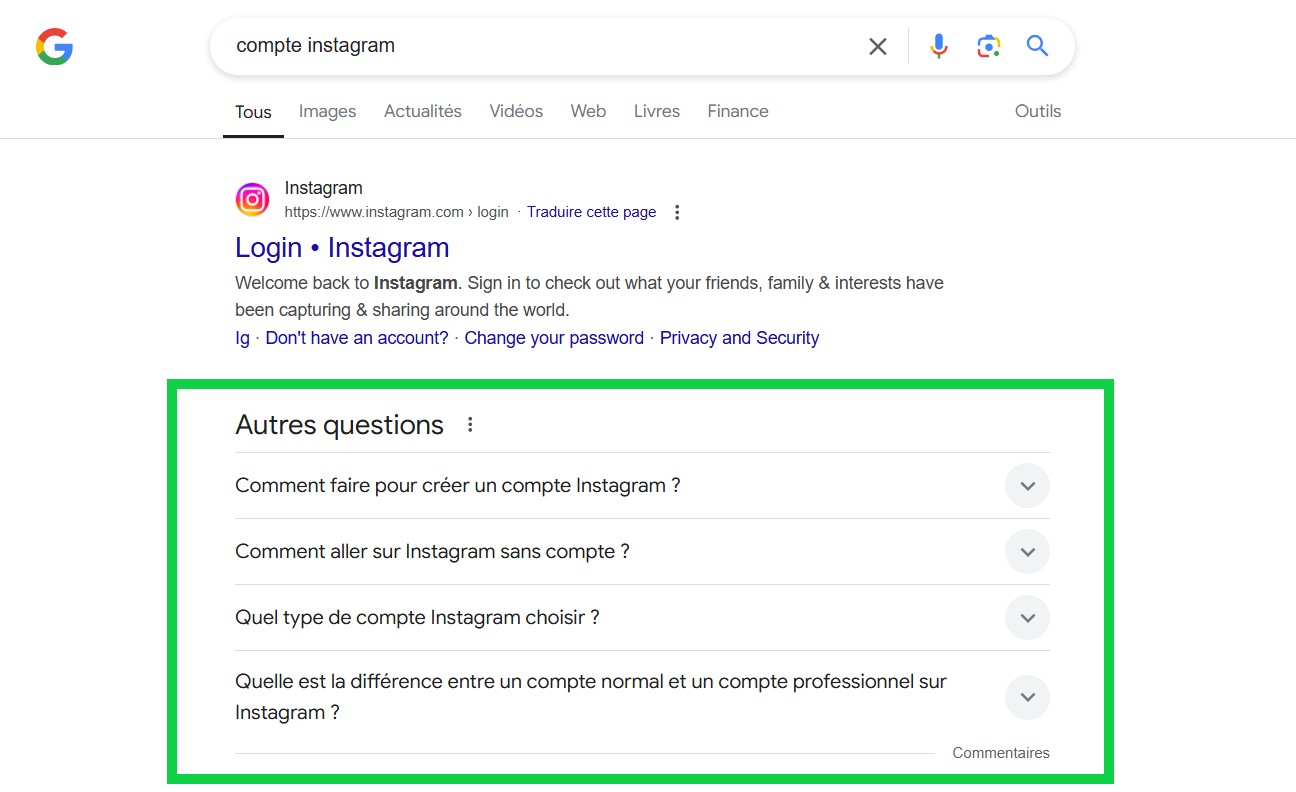Open the 'Ig' sitelink
1296x792 pixels.
click(x=242, y=338)
